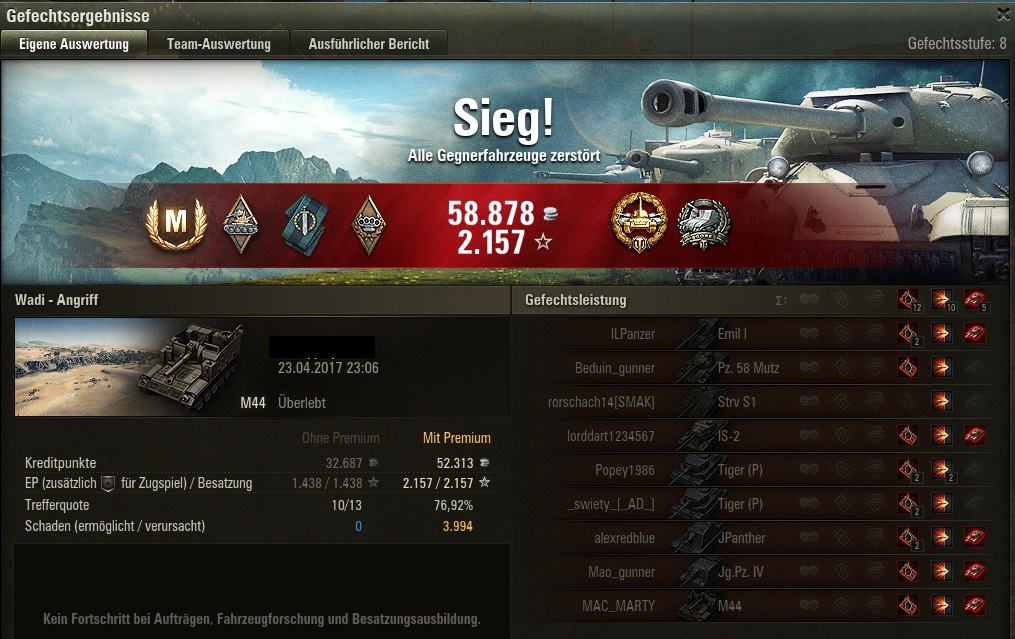This screenshot has width=1015, height=639.
Task: Open the Ausführlicher Bericht tab
Action: (368, 44)
